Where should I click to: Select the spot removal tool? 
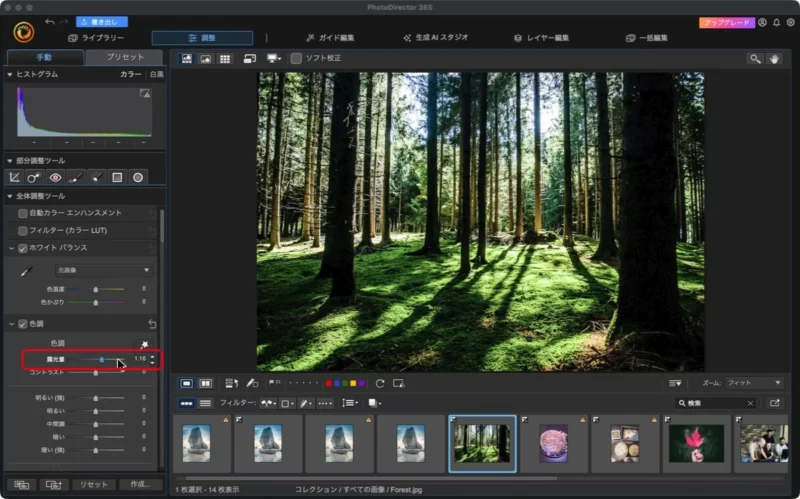tap(34, 177)
